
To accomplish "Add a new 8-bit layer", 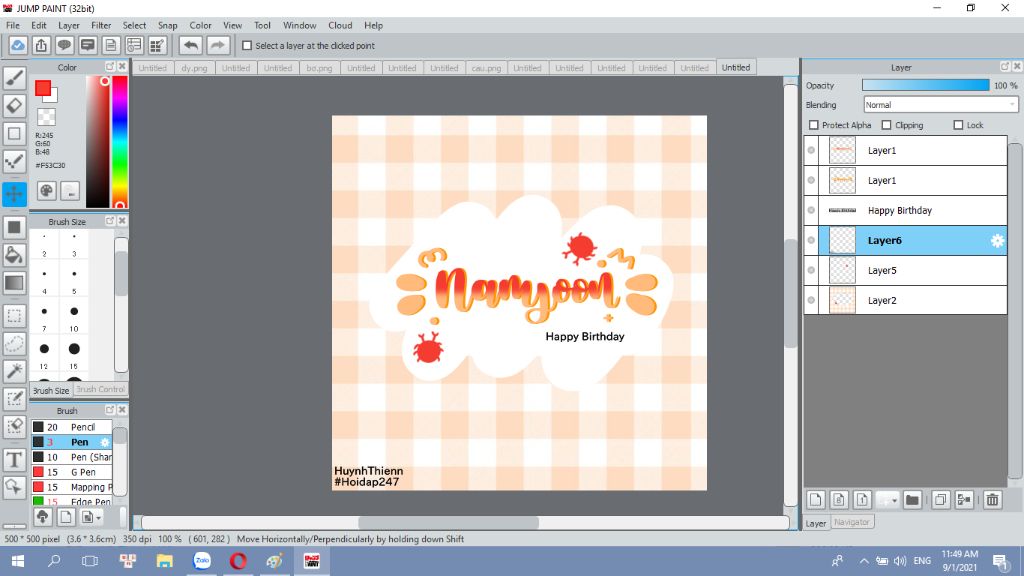I will tap(839, 500).
